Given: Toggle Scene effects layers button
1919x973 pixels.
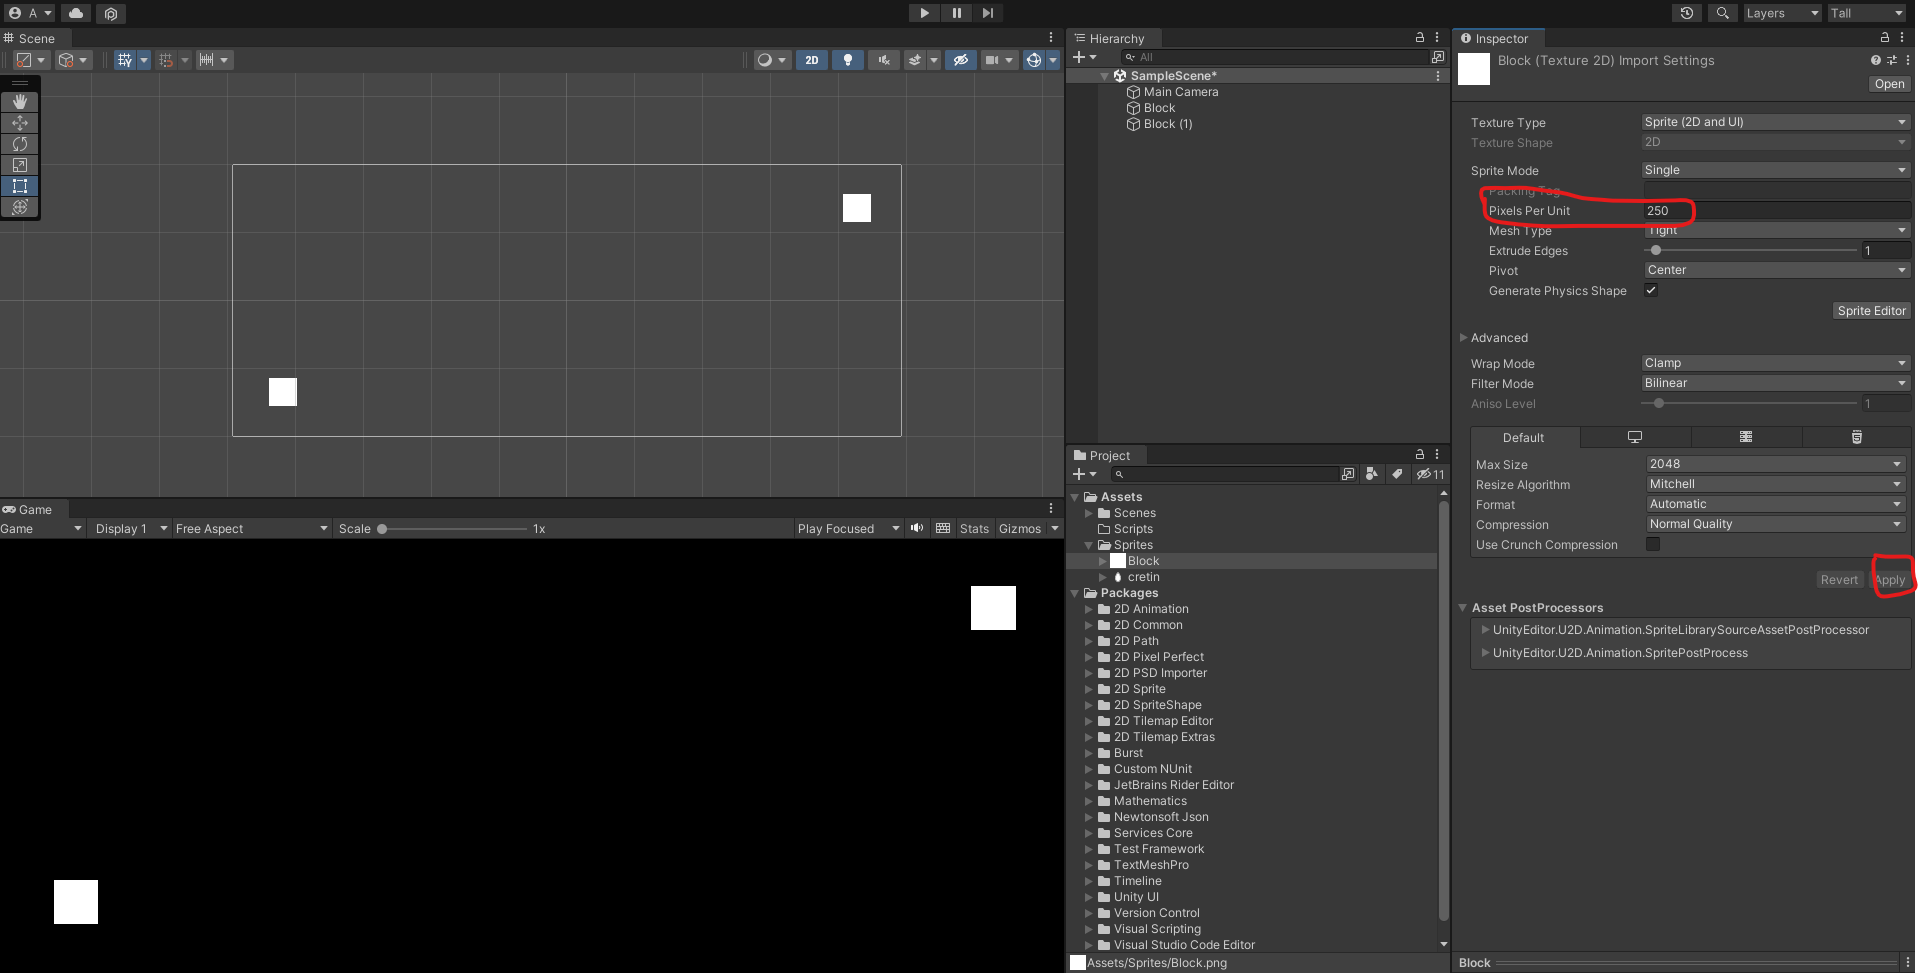Looking at the screenshot, I should click(x=915, y=60).
